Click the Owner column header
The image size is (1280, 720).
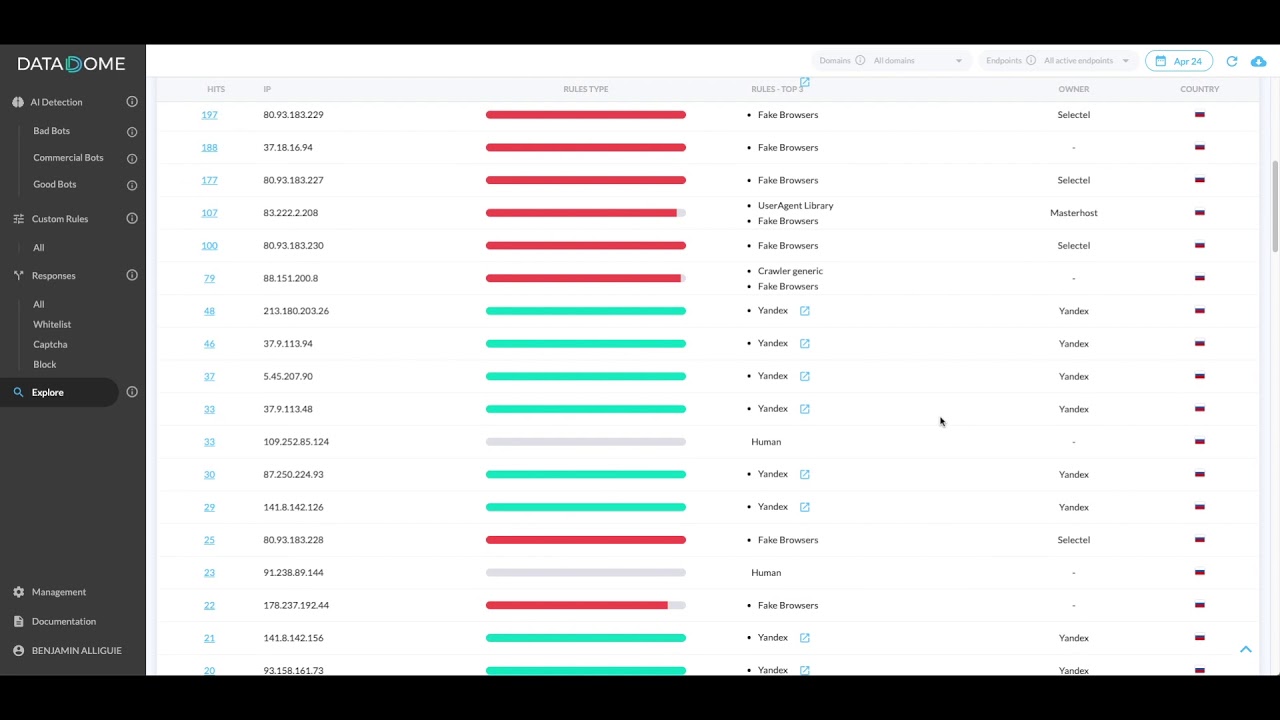point(1074,89)
